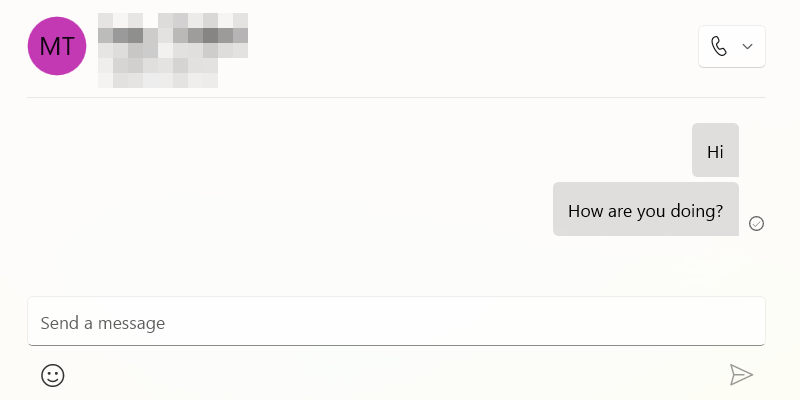800x400 pixels.
Task: Click the phone call icon
Action: coord(718,46)
